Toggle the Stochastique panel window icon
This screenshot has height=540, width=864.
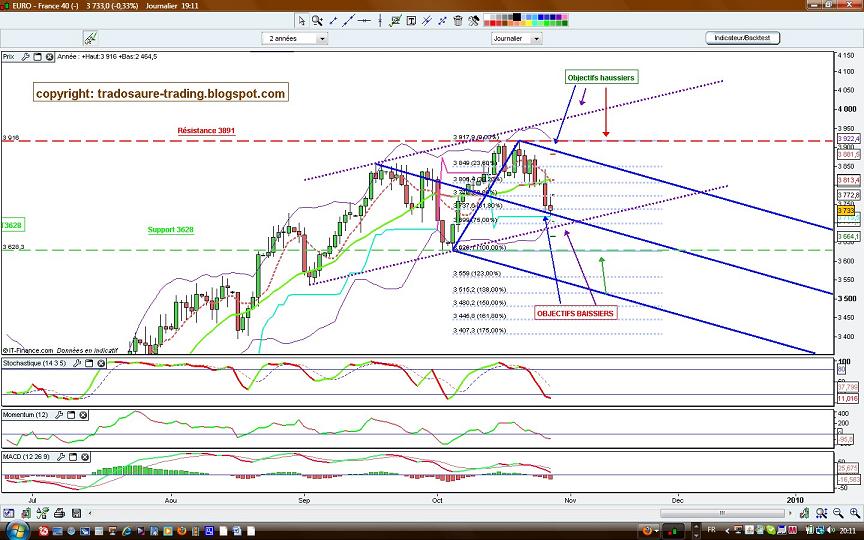coord(89,364)
